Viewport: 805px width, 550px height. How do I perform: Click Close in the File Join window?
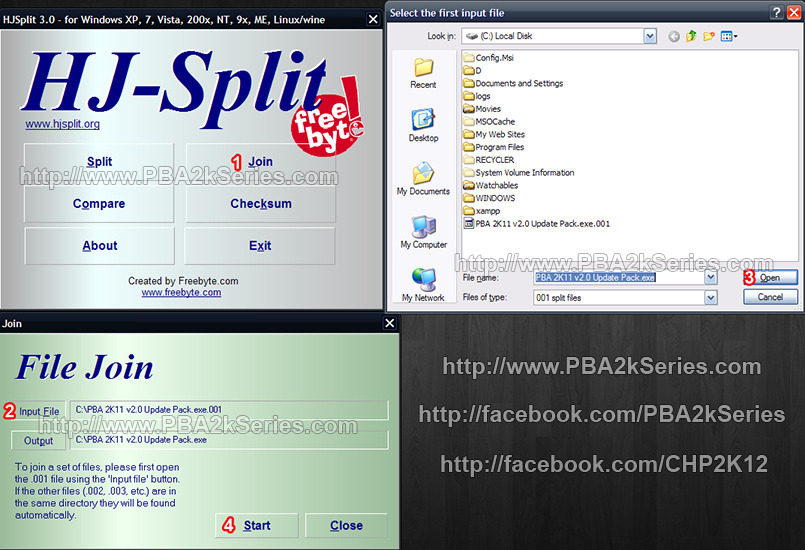pos(346,525)
